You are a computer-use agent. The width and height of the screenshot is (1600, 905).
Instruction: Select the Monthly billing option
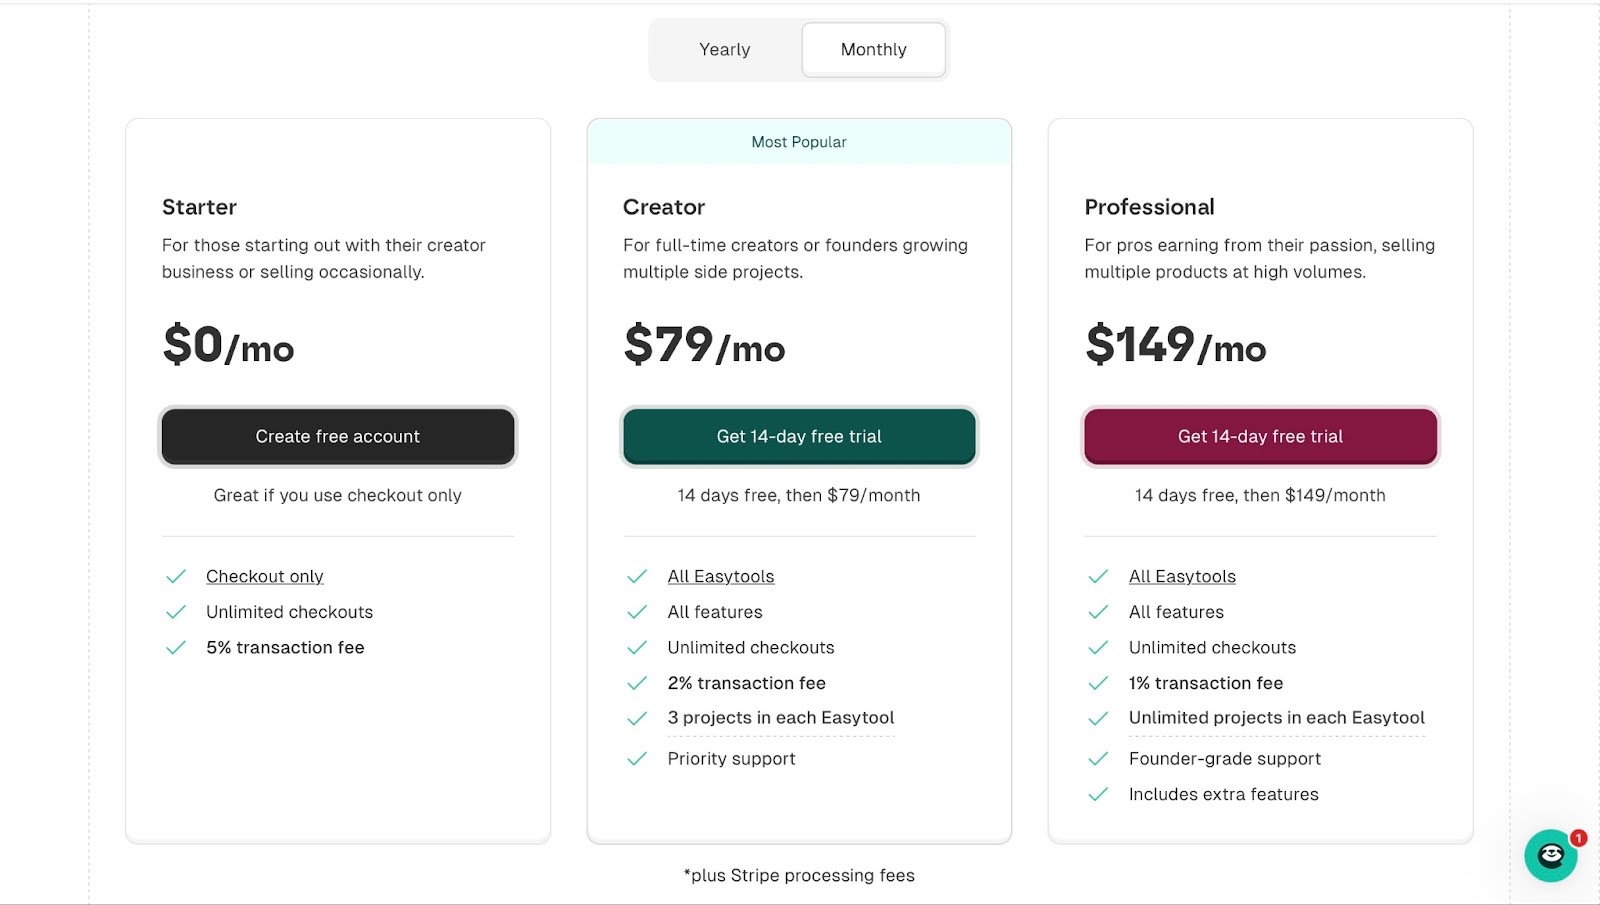click(874, 50)
